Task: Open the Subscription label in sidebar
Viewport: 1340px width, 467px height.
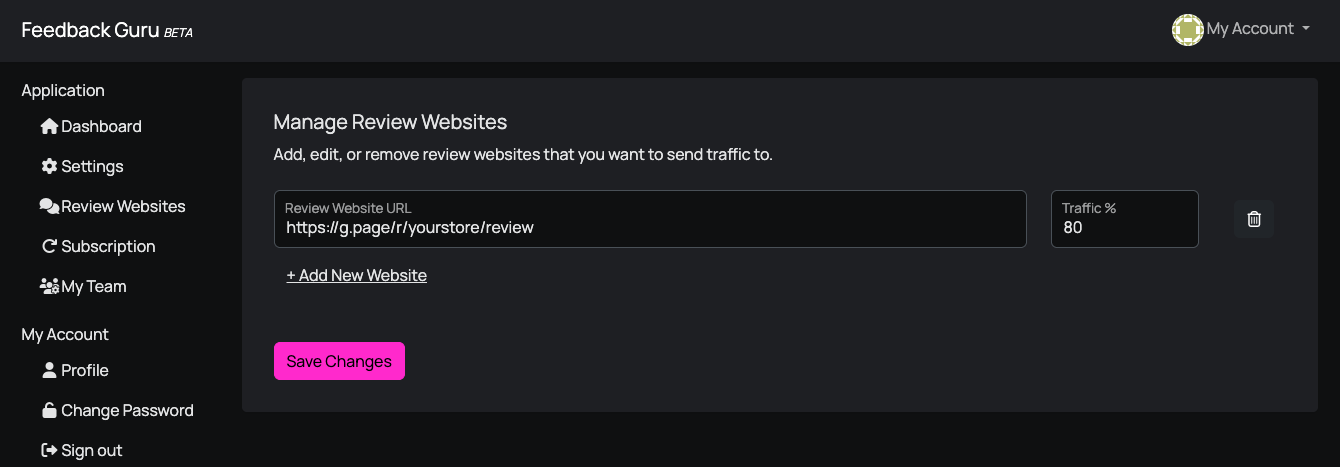Action: tap(108, 246)
